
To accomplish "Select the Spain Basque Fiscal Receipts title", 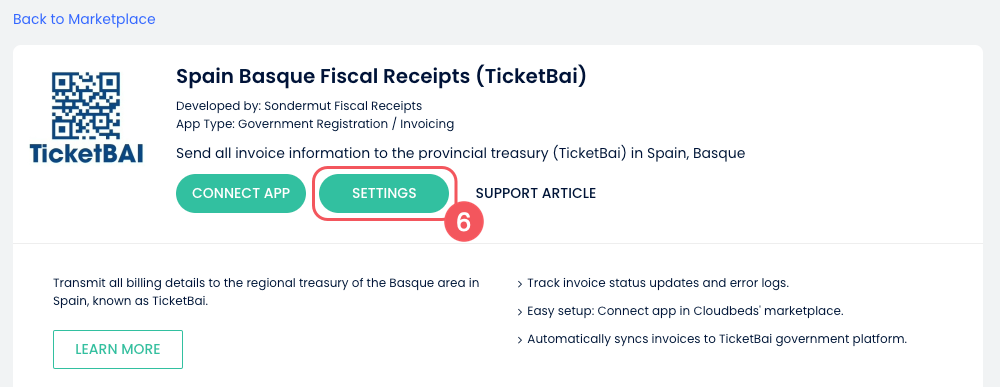I will coord(381,77).
